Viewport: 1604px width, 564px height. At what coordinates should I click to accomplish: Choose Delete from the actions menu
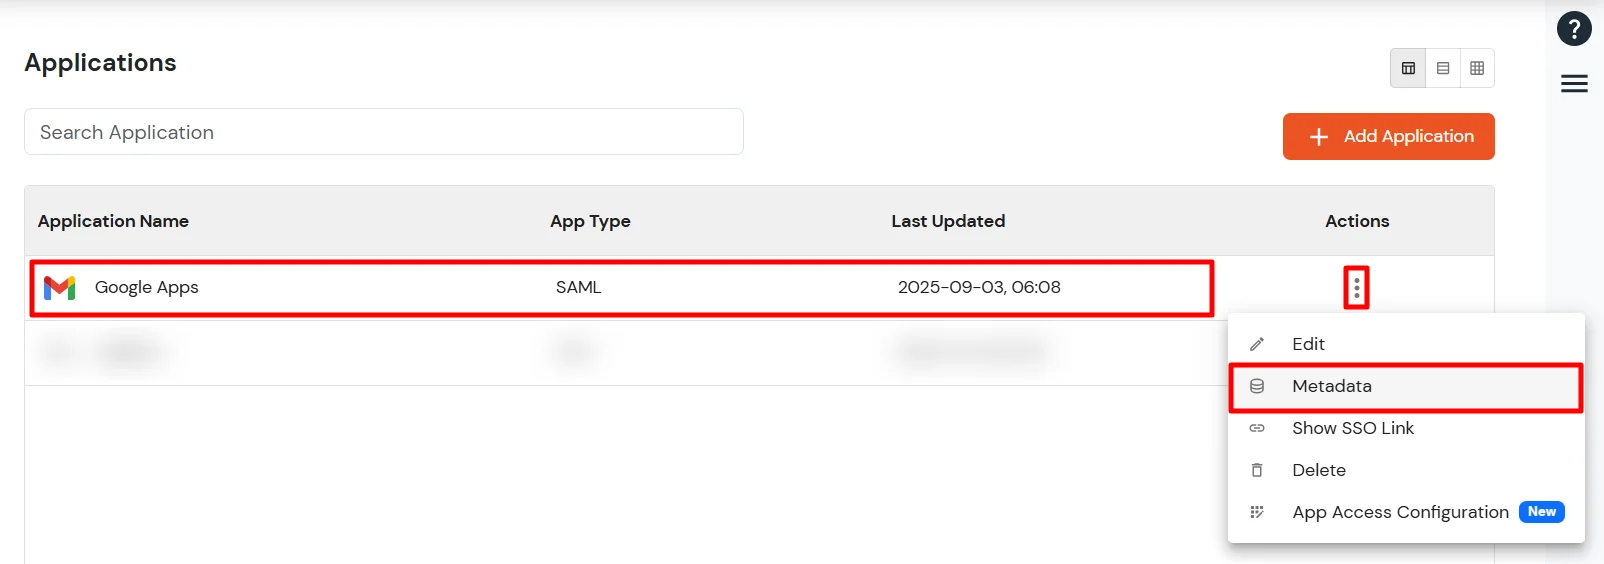coord(1406,470)
